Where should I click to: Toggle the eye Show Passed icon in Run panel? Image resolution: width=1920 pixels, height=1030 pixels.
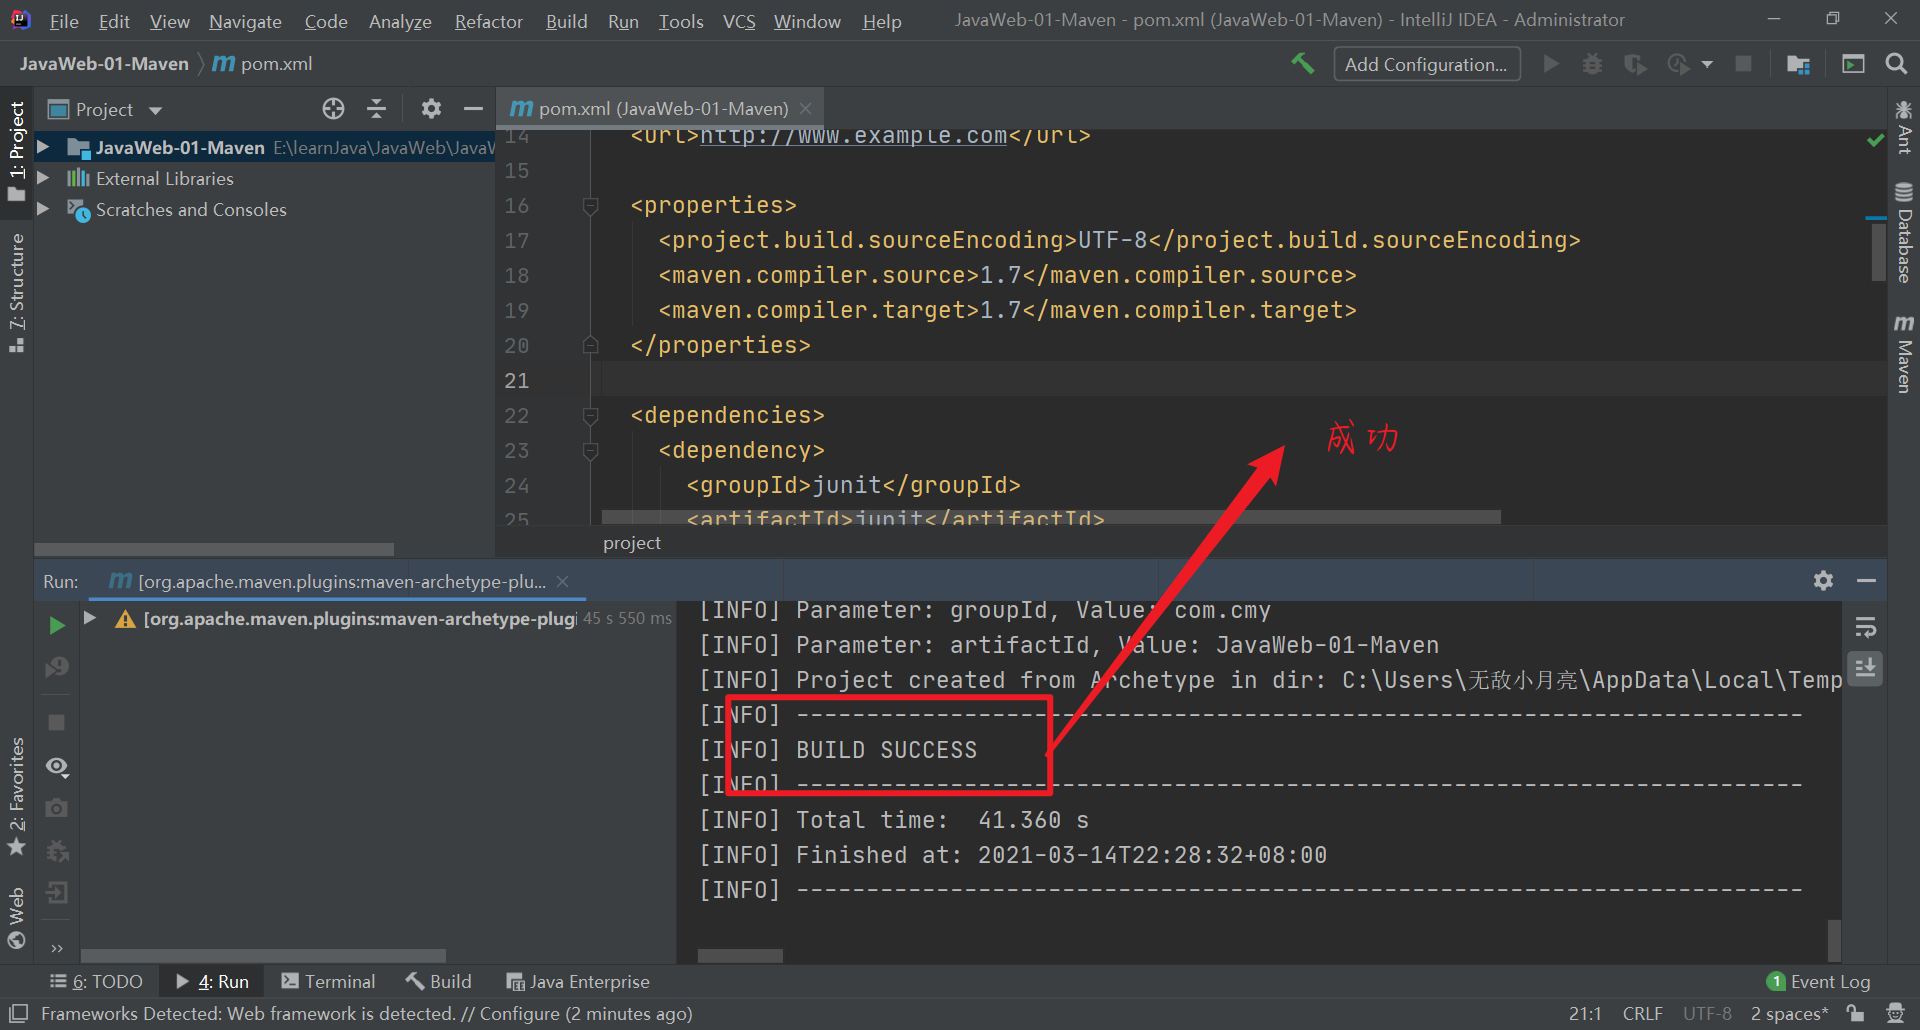57,767
